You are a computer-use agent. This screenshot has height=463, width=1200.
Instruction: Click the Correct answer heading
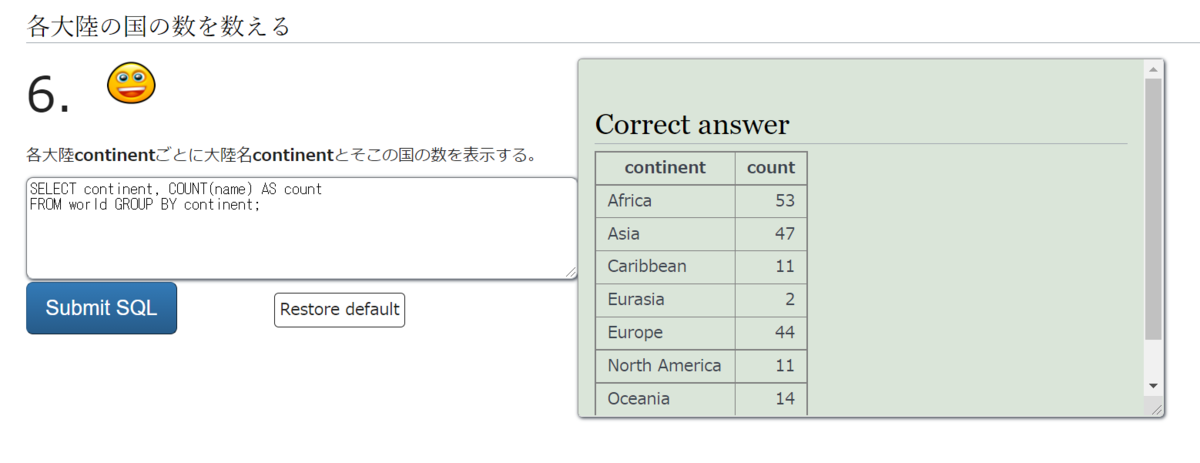click(x=692, y=125)
